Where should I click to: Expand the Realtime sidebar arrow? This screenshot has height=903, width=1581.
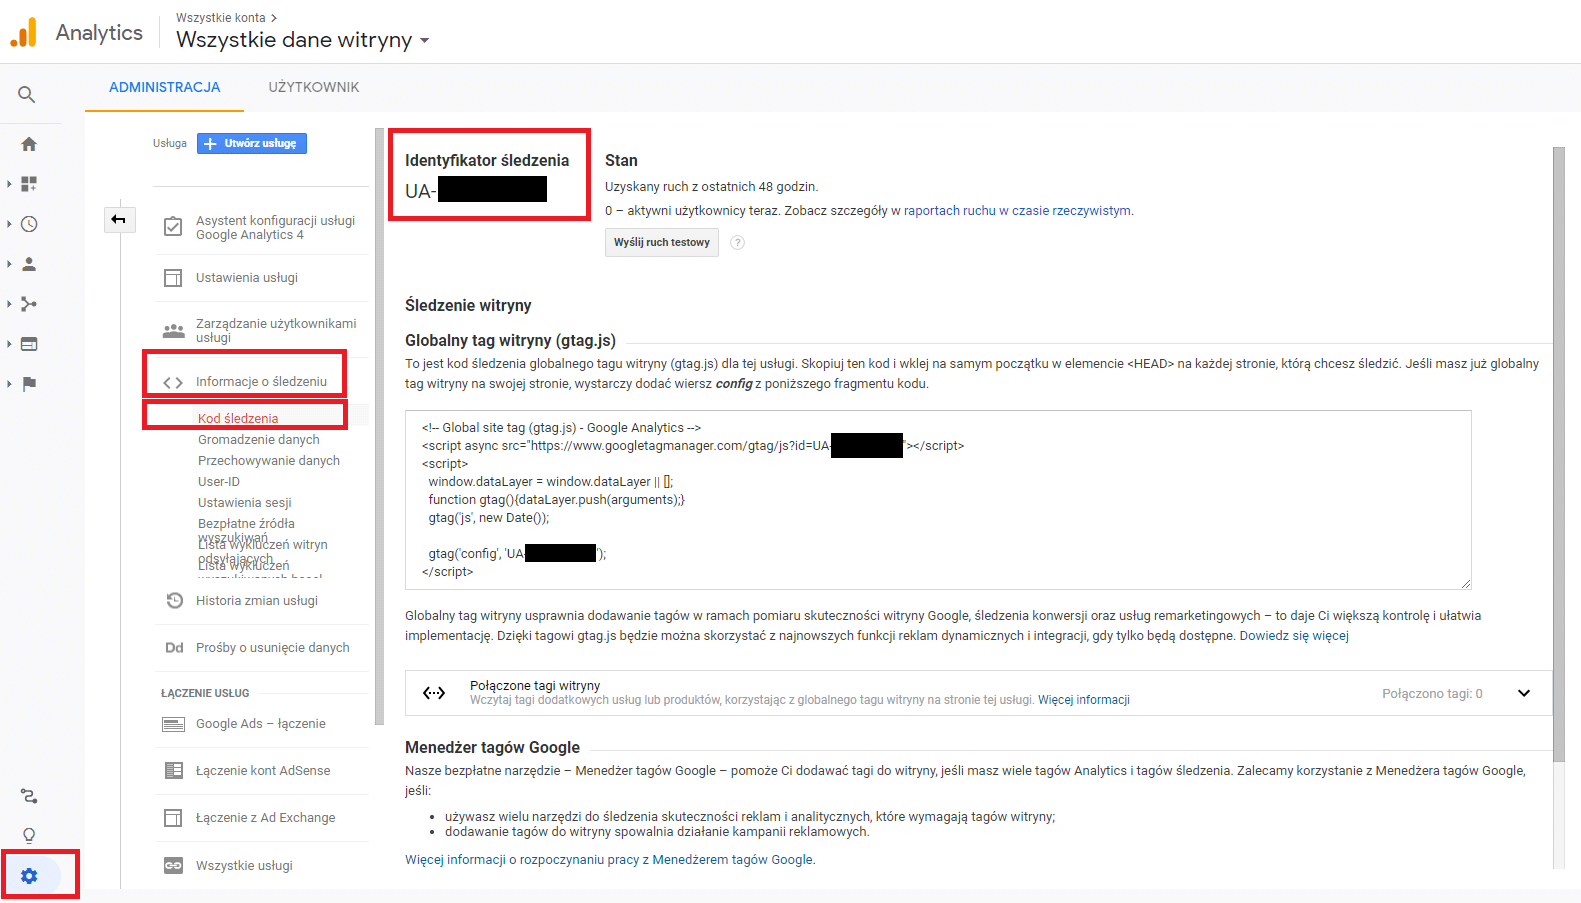pos(9,224)
